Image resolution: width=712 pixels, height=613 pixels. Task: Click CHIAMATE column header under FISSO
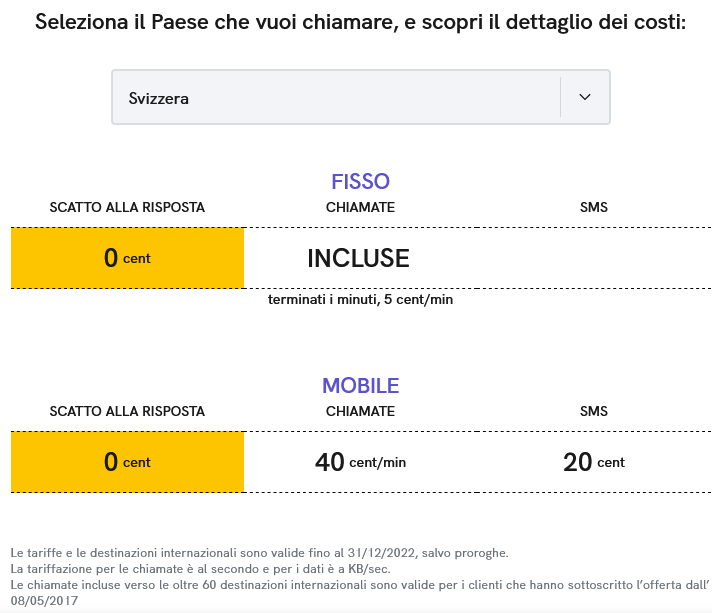(360, 208)
